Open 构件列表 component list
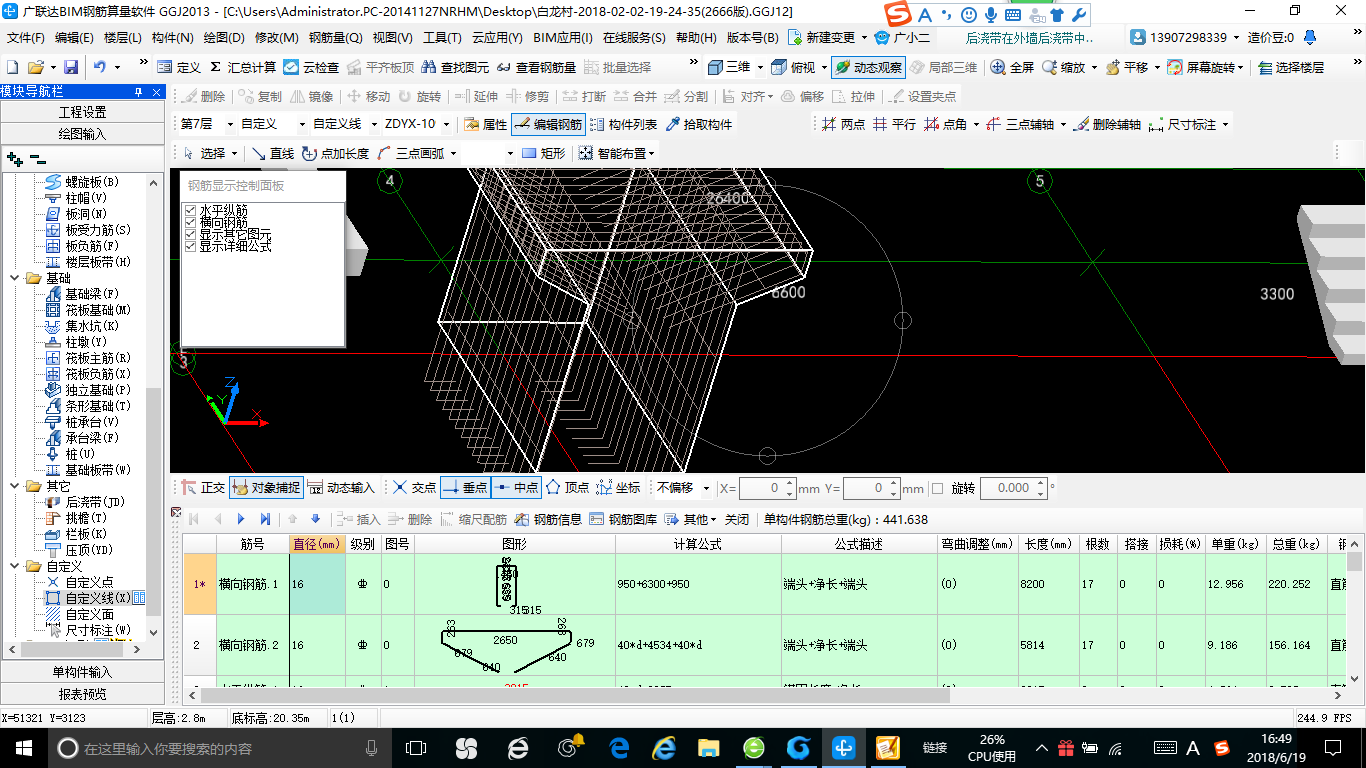The image size is (1366, 768). coord(623,125)
